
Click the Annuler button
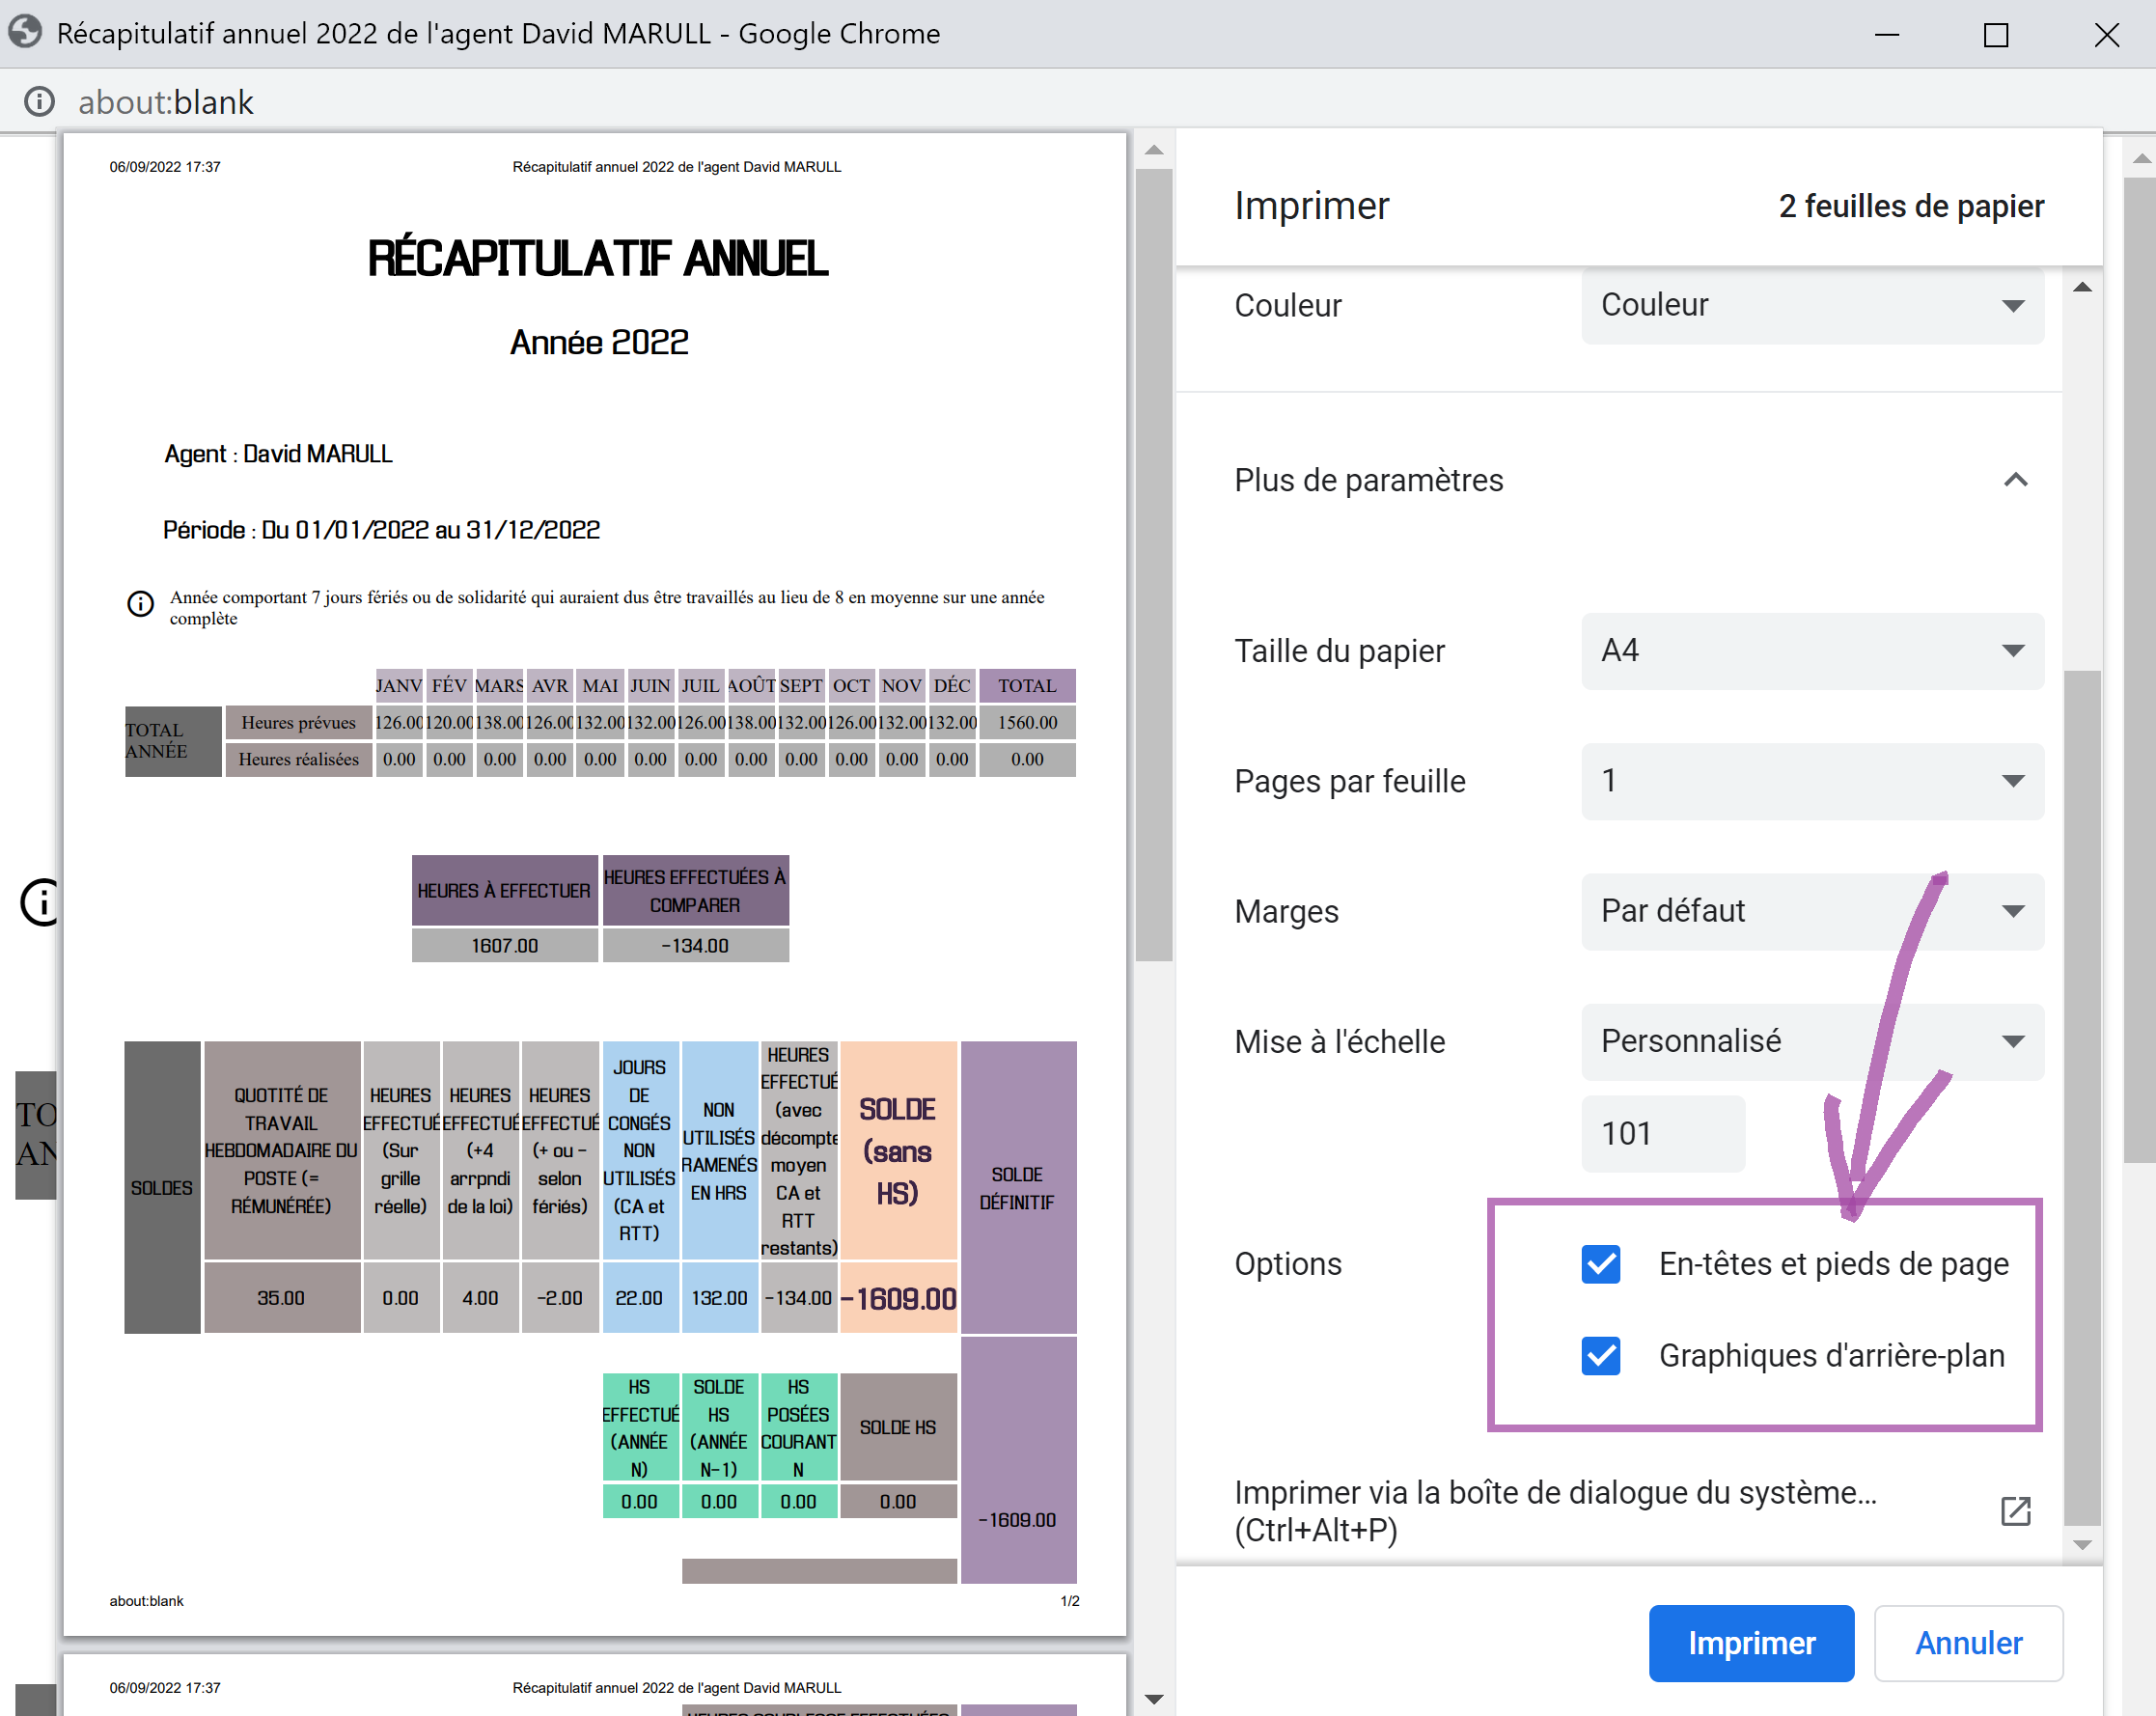[x=1968, y=1643]
